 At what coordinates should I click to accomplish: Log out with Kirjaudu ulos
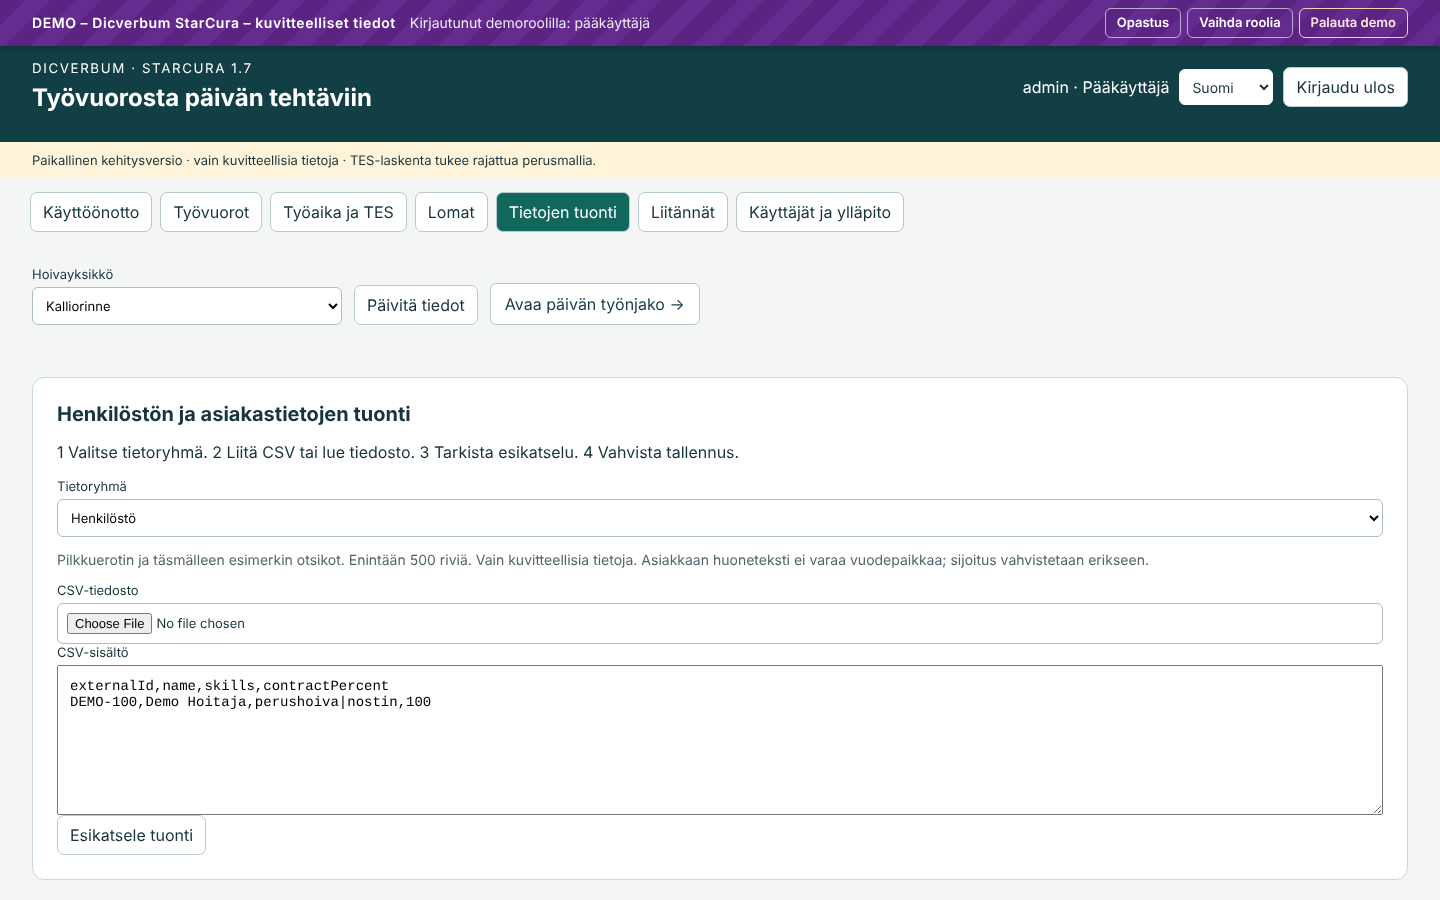(x=1345, y=87)
